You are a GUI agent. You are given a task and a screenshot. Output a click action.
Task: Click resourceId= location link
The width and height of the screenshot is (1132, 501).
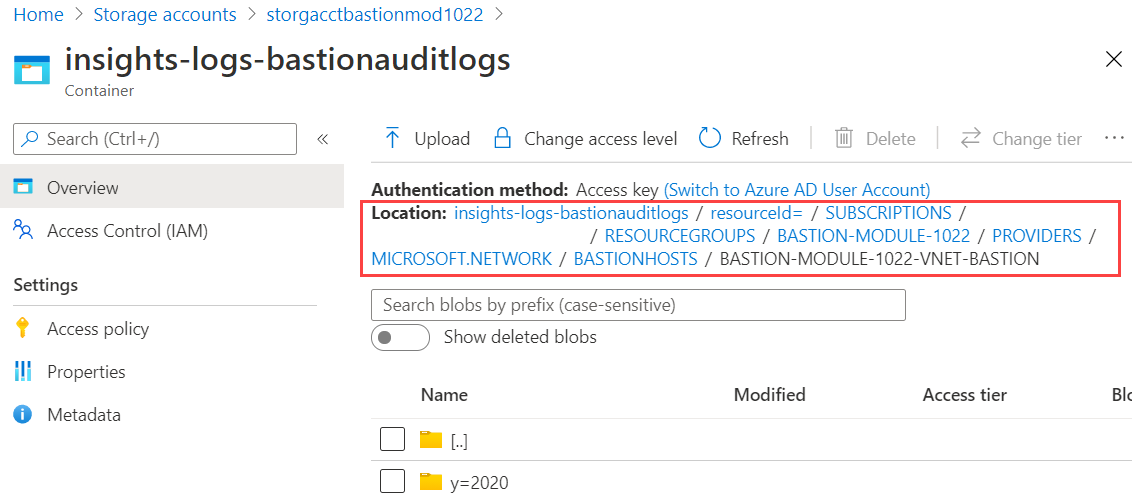tap(757, 214)
